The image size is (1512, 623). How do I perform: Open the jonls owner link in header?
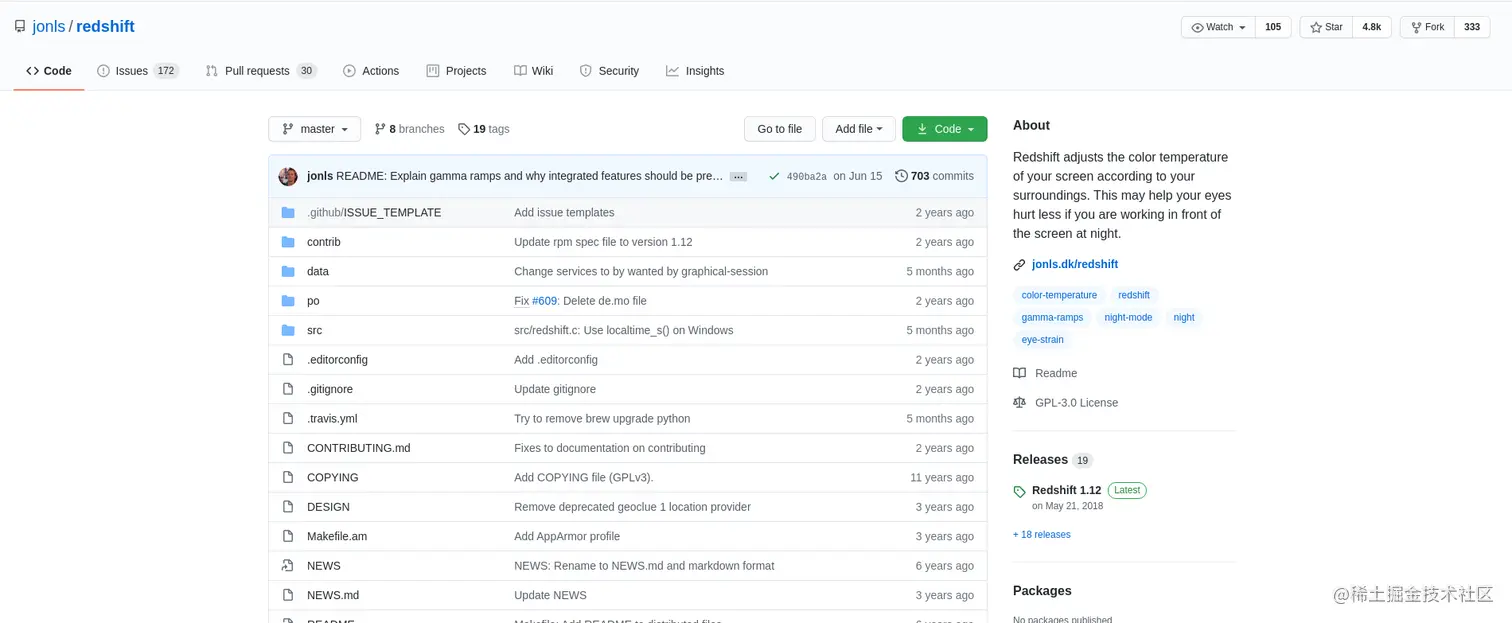[49, 27]
